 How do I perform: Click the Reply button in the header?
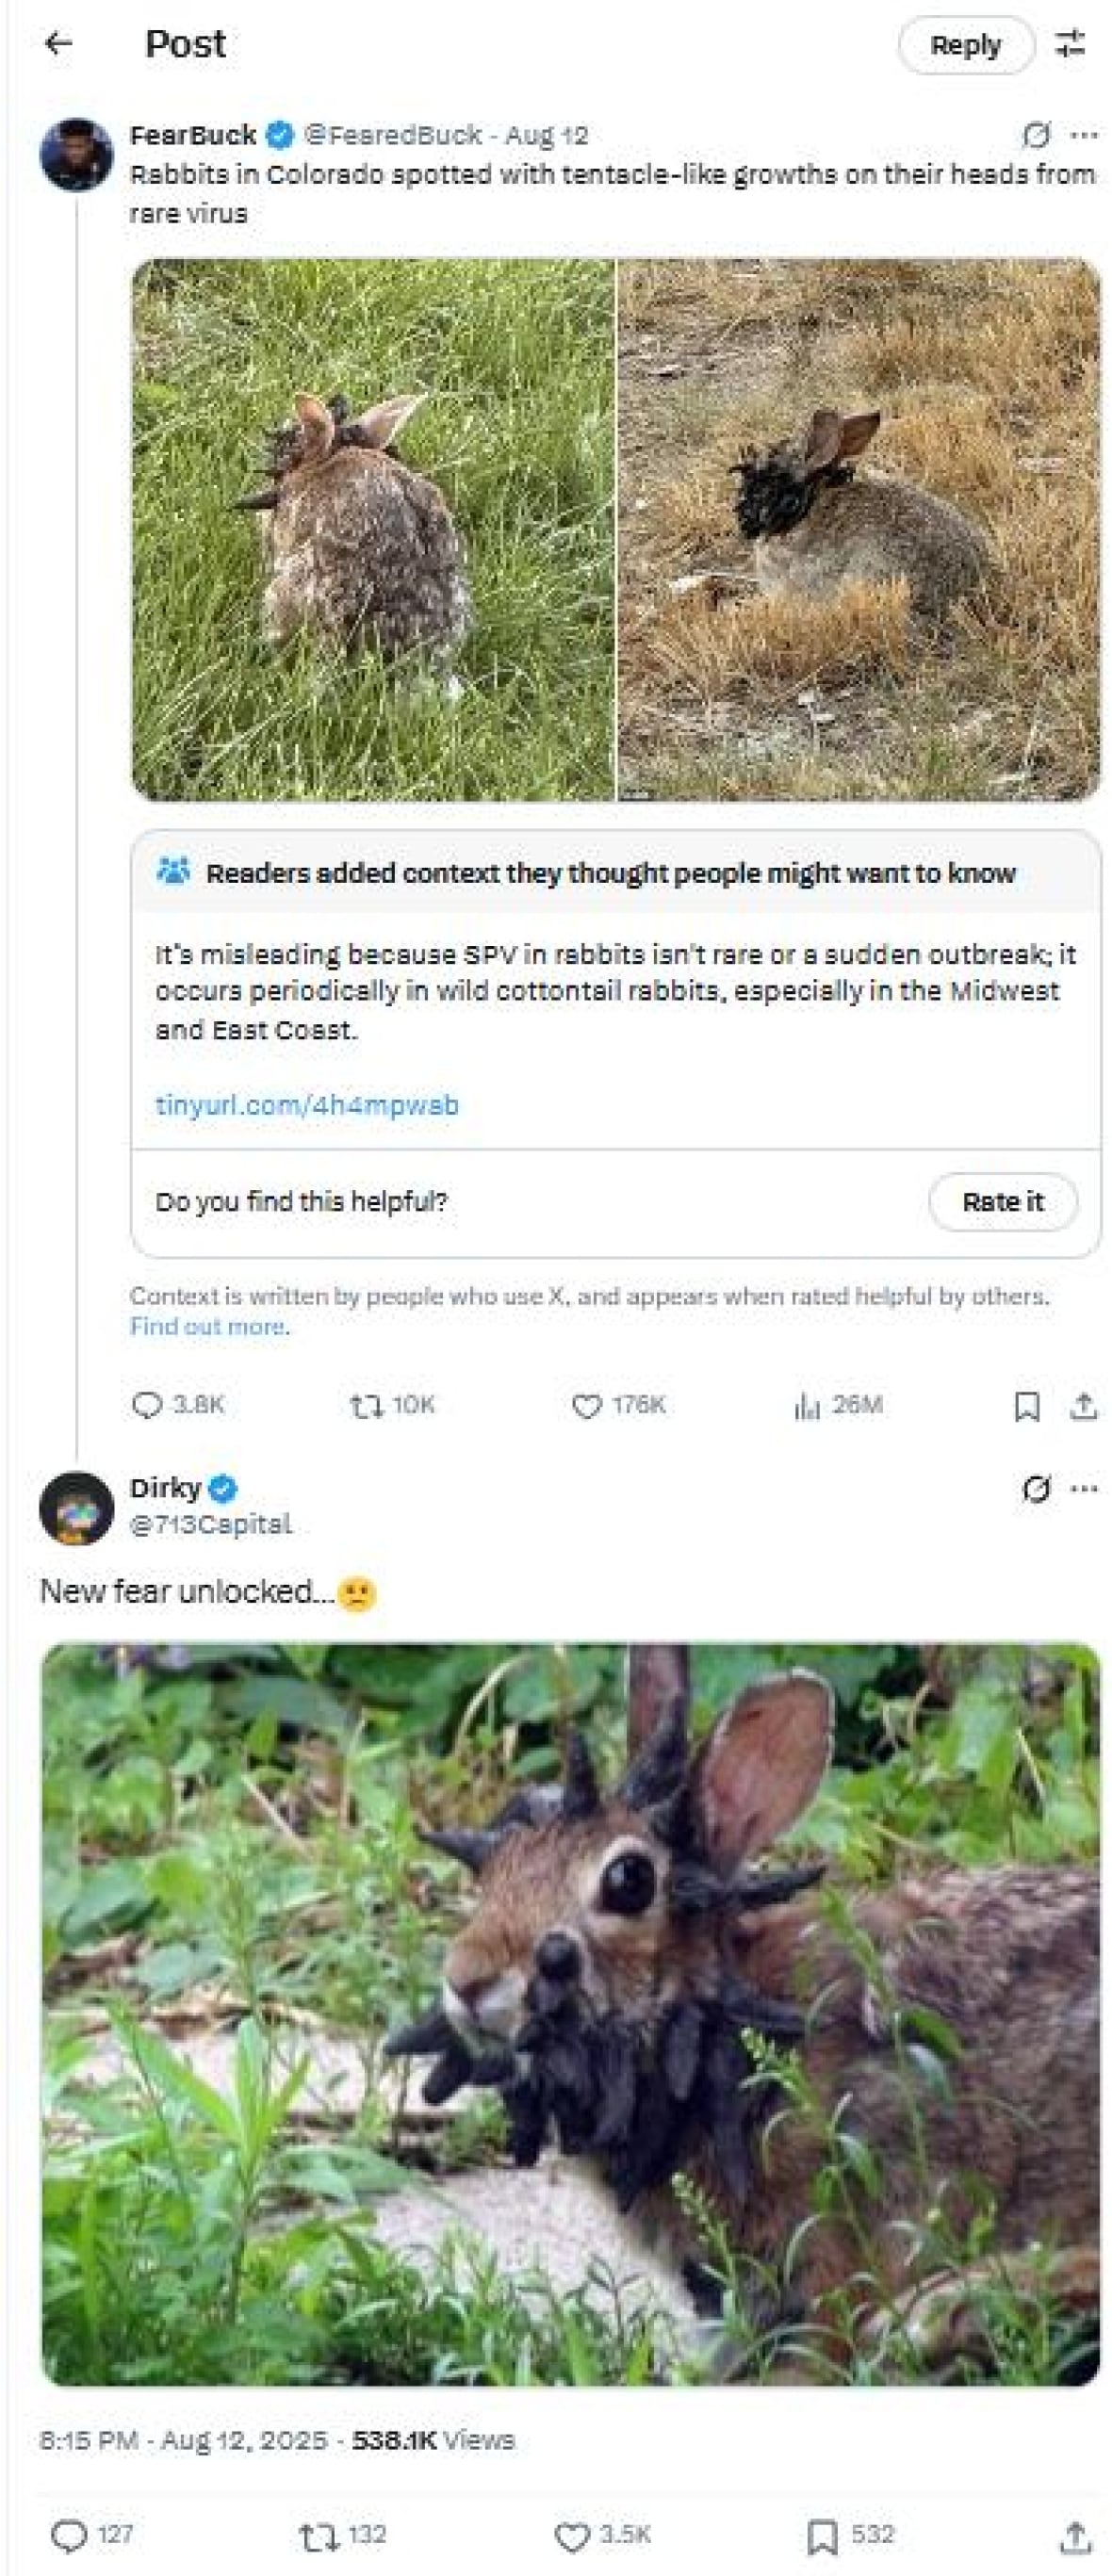[969, 44]
